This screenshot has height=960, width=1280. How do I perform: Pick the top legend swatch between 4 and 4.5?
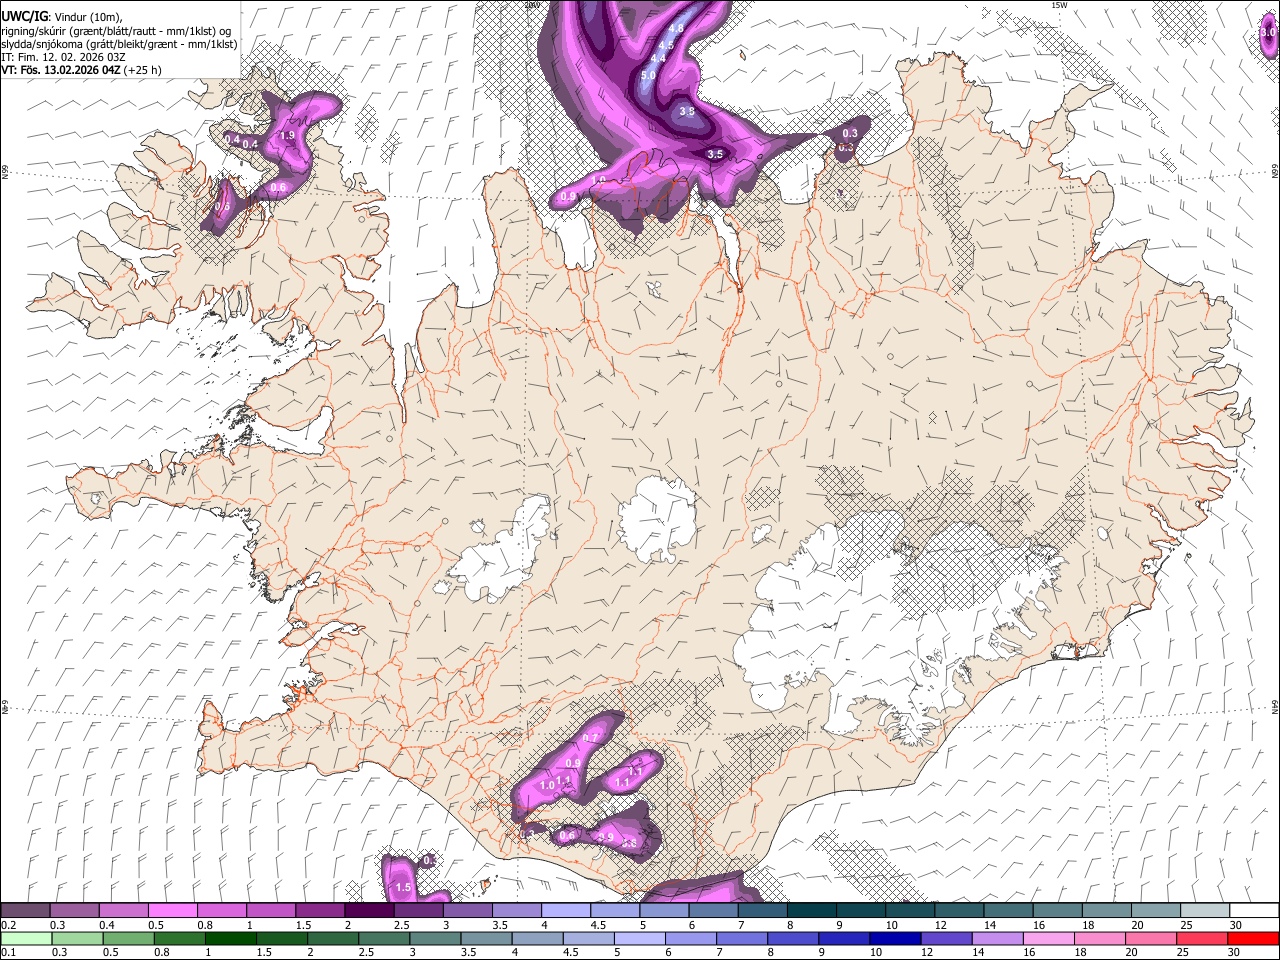pos(566,911)
